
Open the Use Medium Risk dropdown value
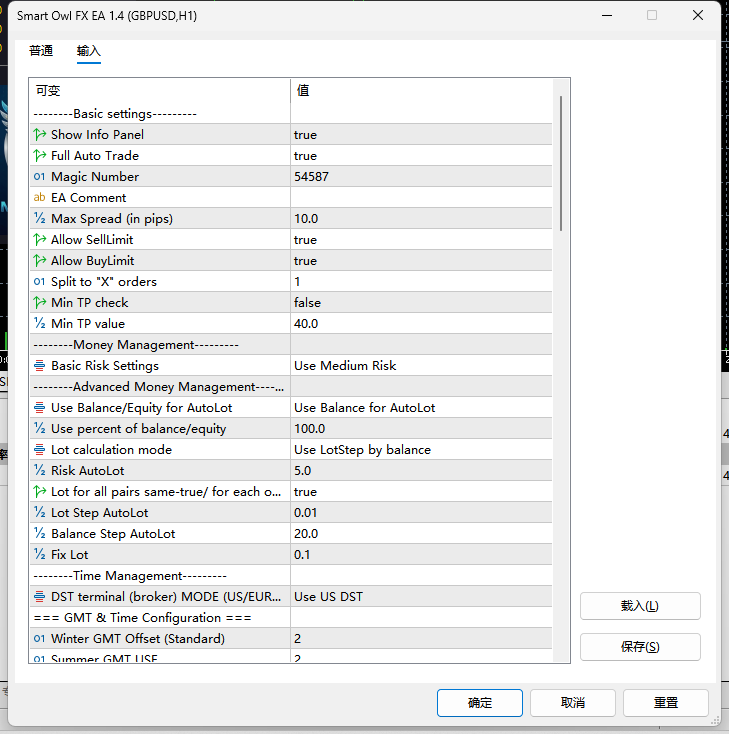click(x=421, y=366)
